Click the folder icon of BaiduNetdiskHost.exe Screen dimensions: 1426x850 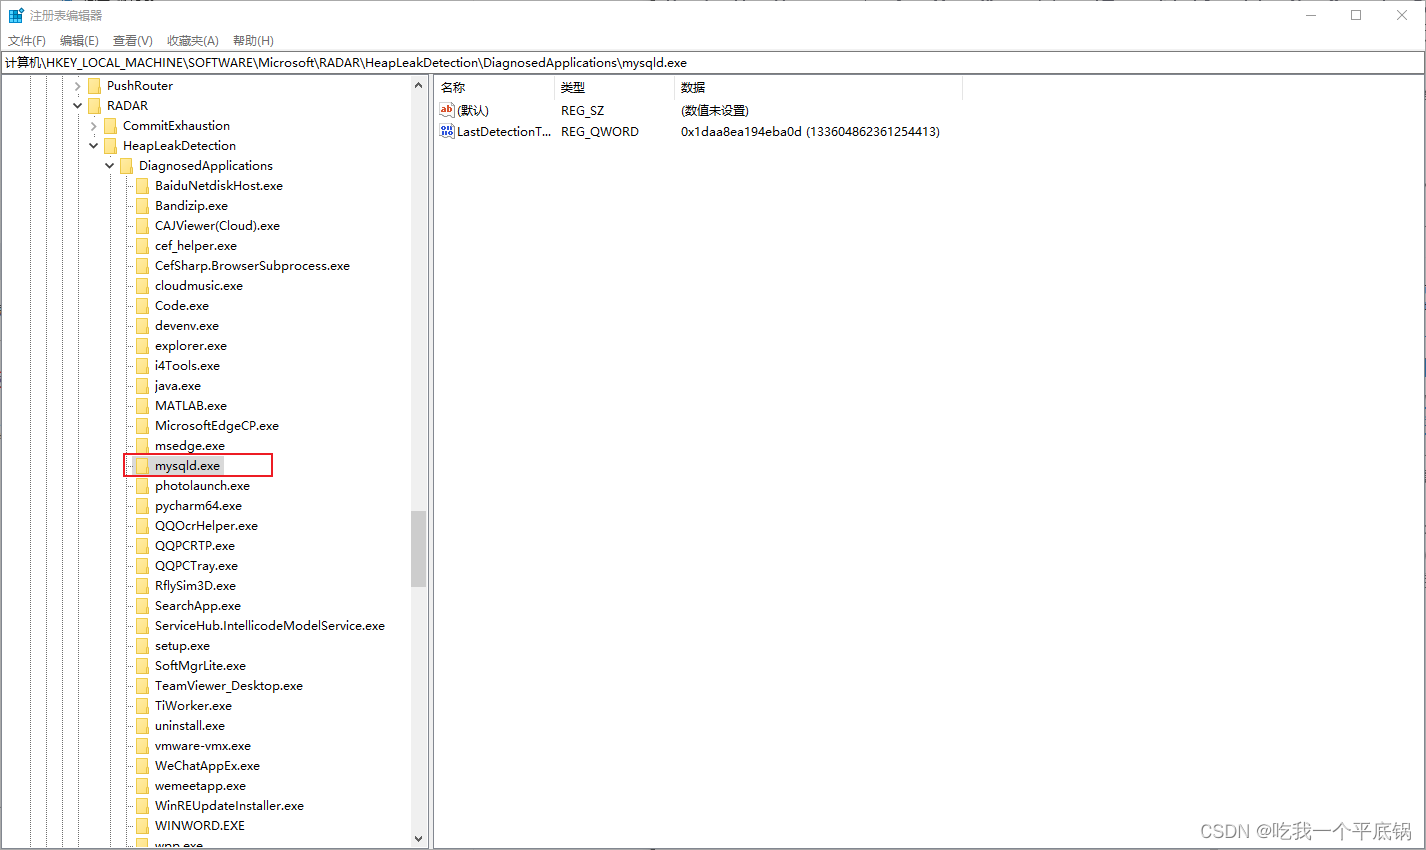point(143,186)
